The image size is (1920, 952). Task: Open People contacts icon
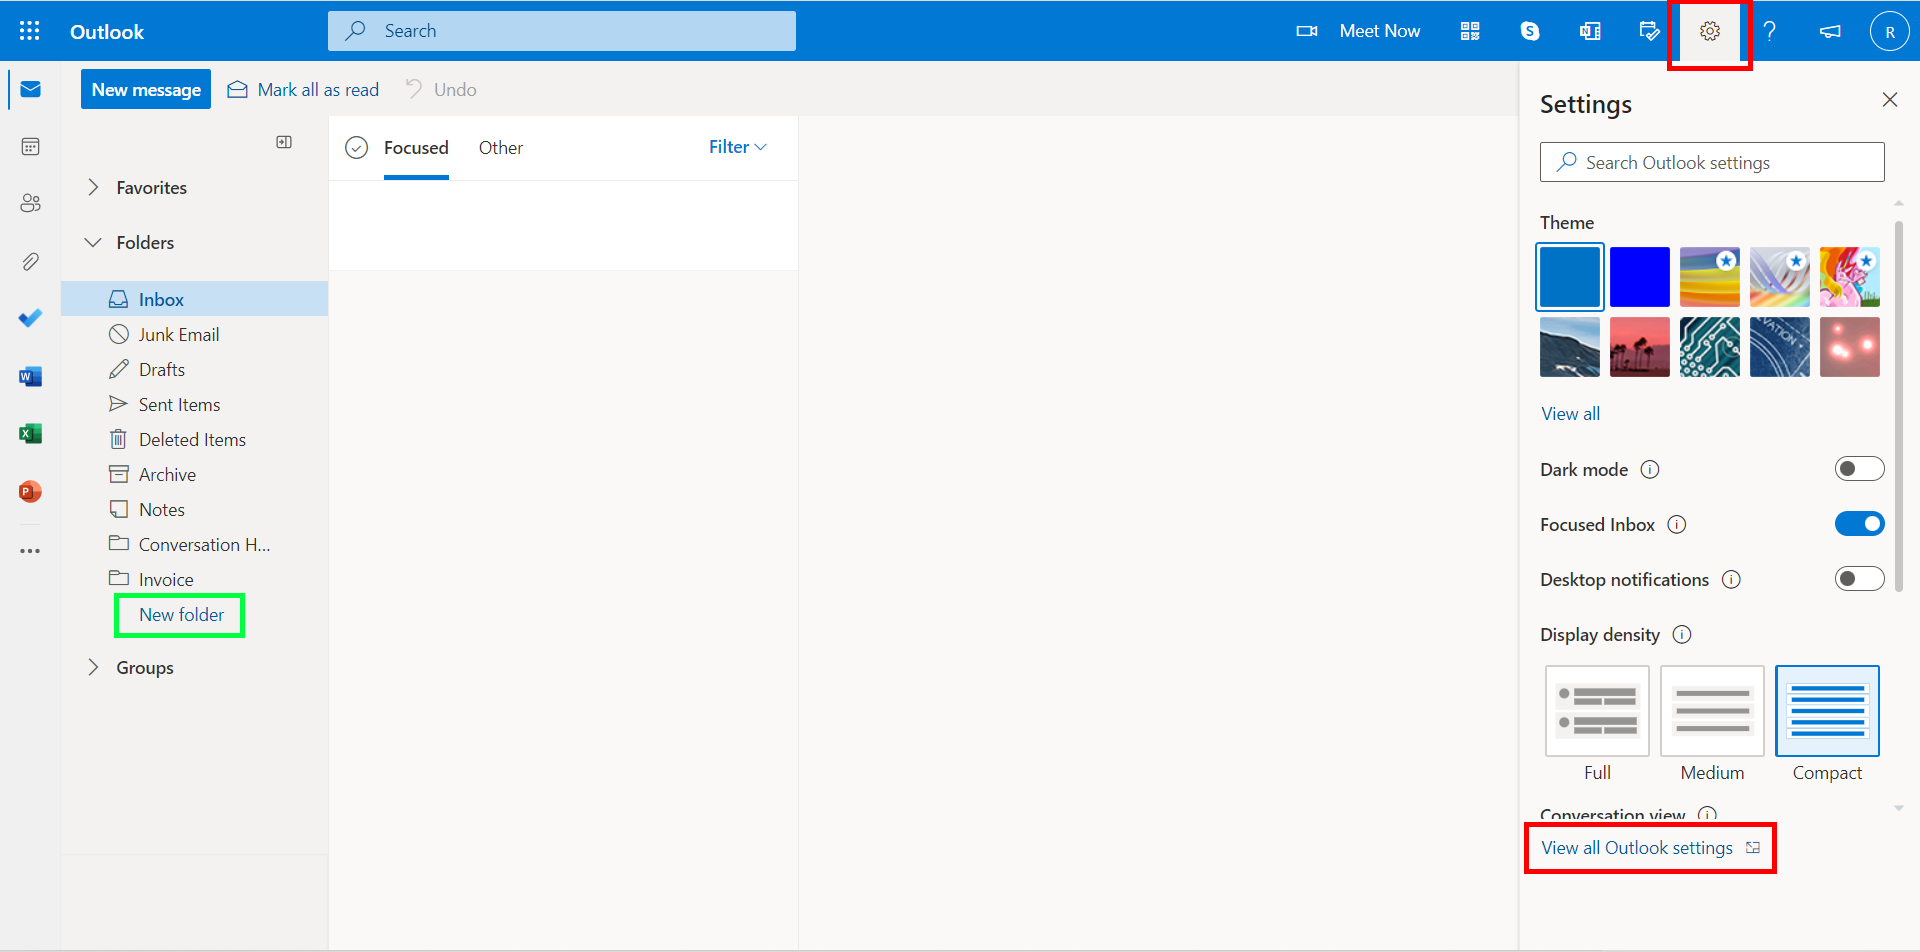[30, 204]
